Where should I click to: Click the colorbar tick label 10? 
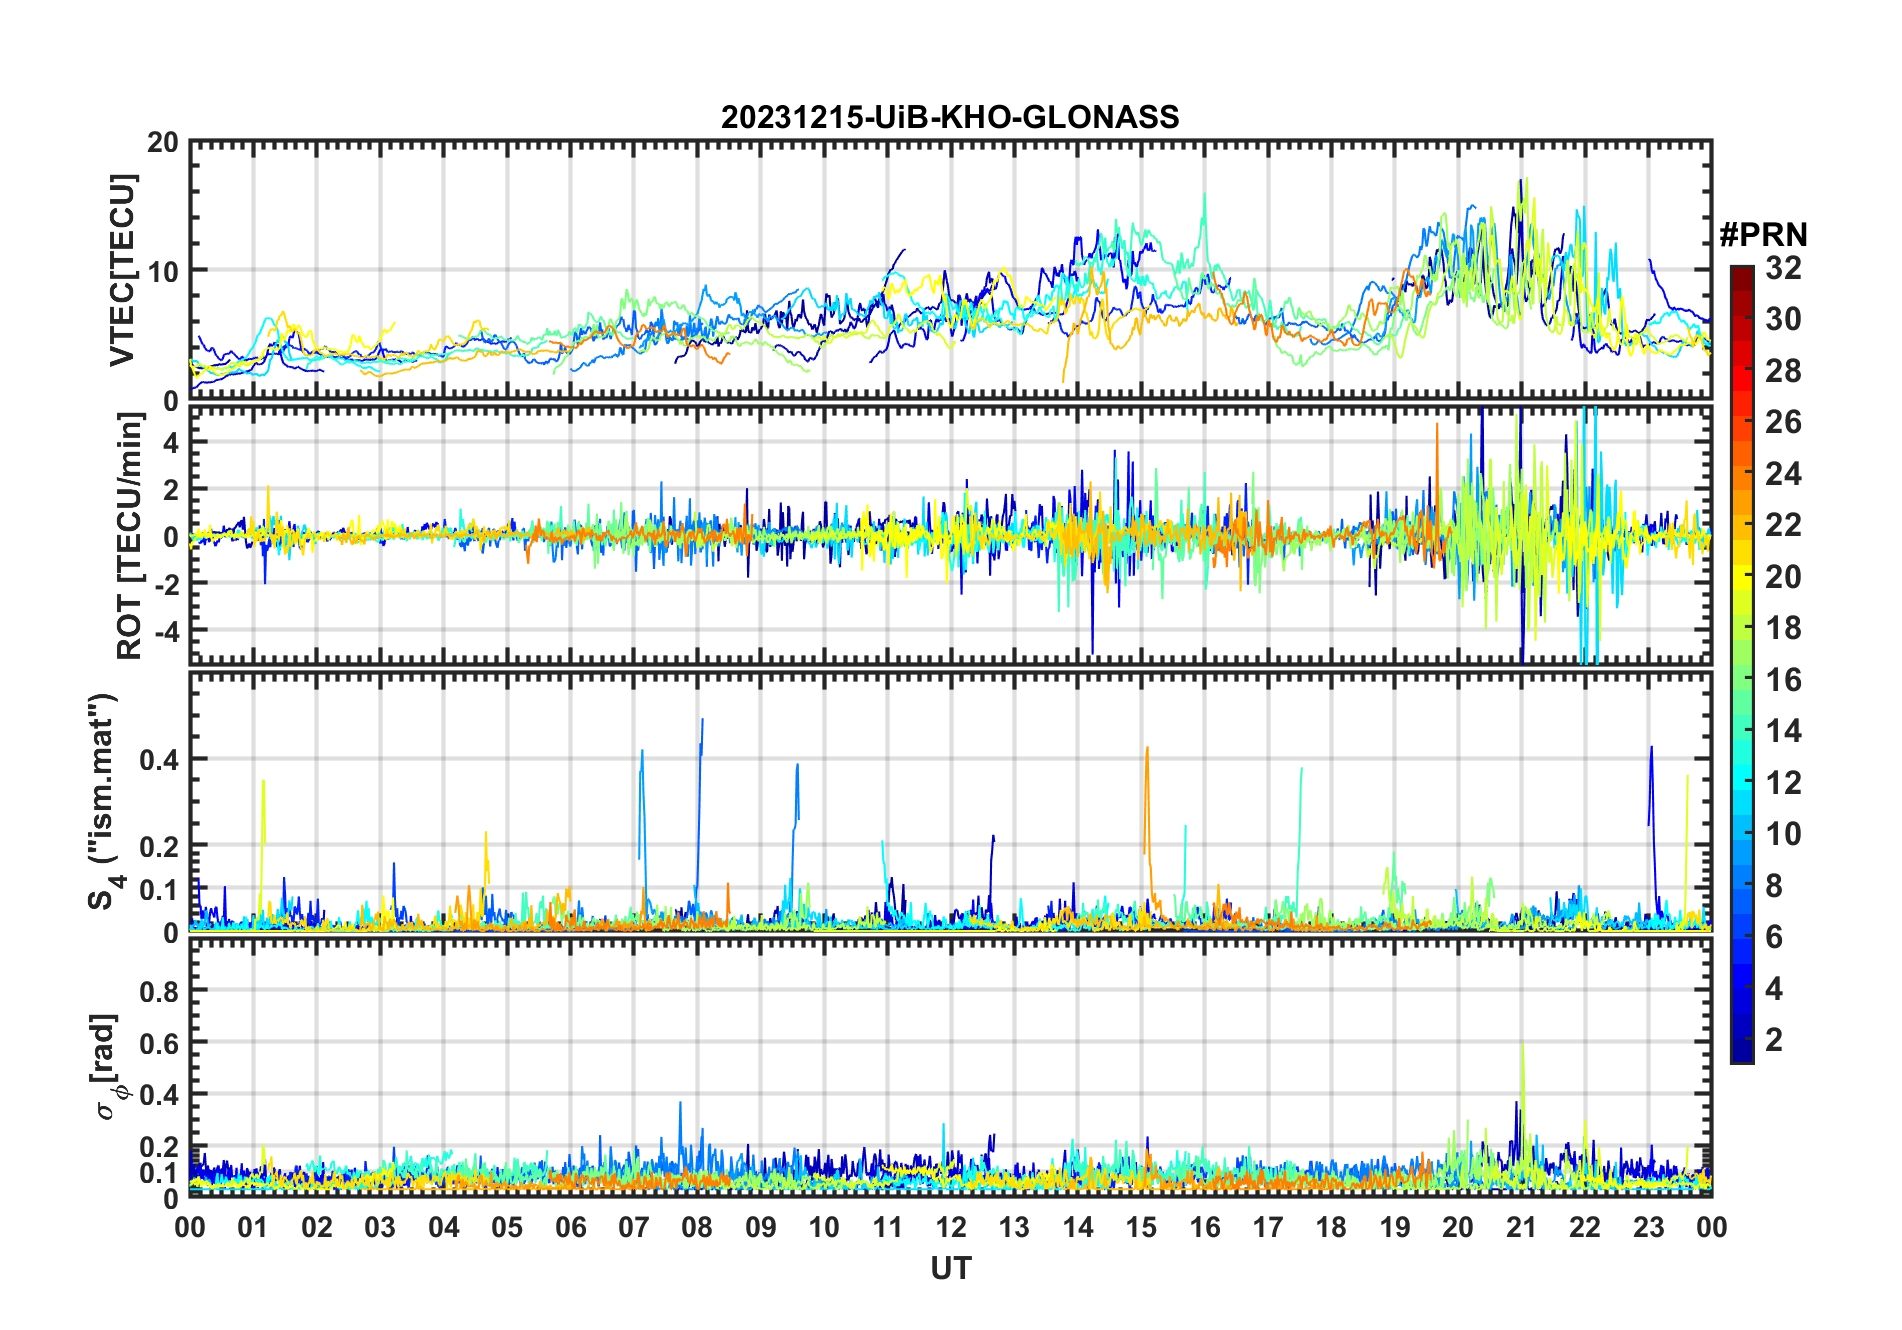pos(1783,834)
